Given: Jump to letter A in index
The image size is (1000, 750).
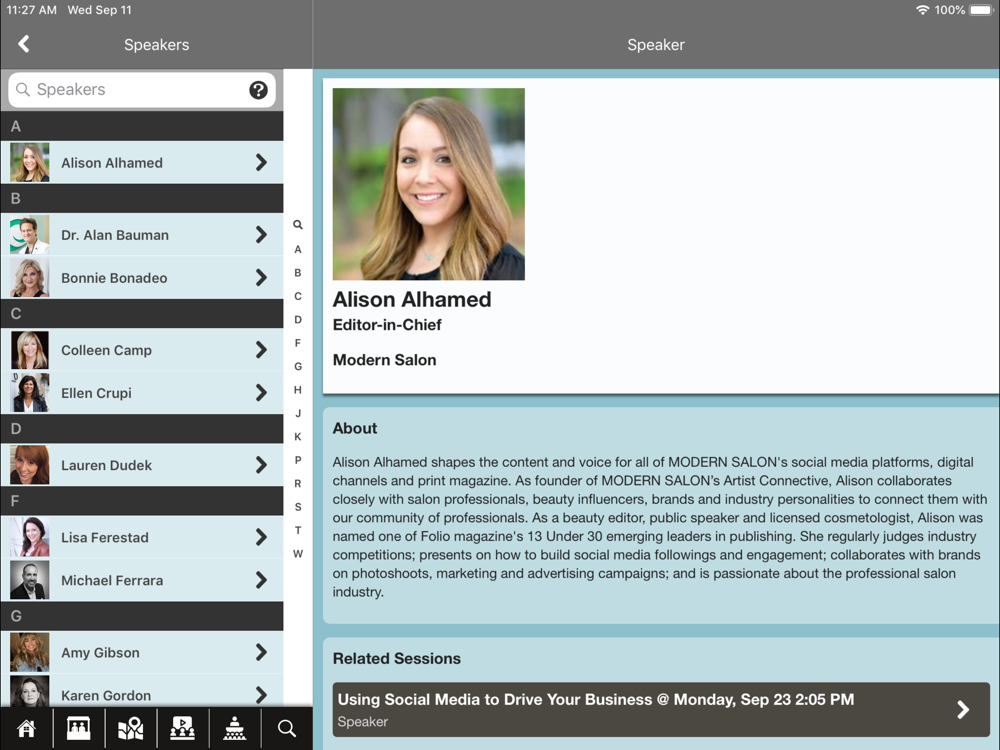Looking at the screenshot, I should click(x=298, y=249).
